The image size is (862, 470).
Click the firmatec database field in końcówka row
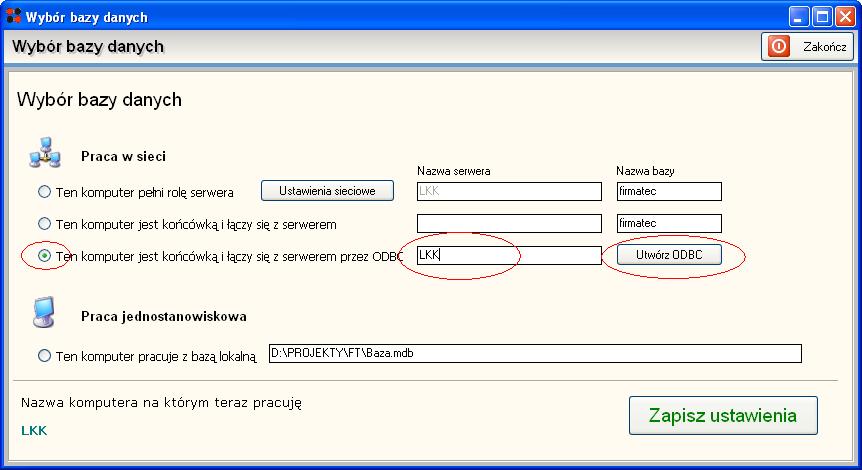point(669,223)
